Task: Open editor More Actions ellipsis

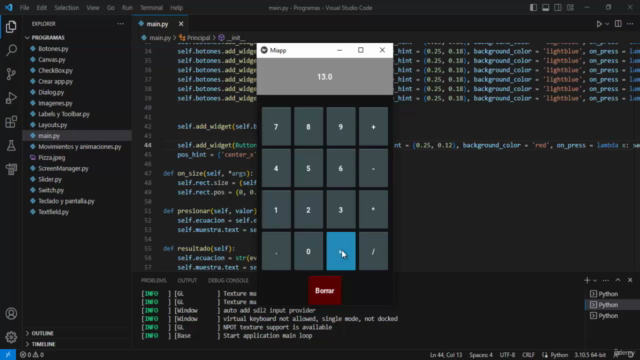Action: [x=630, y=24]
